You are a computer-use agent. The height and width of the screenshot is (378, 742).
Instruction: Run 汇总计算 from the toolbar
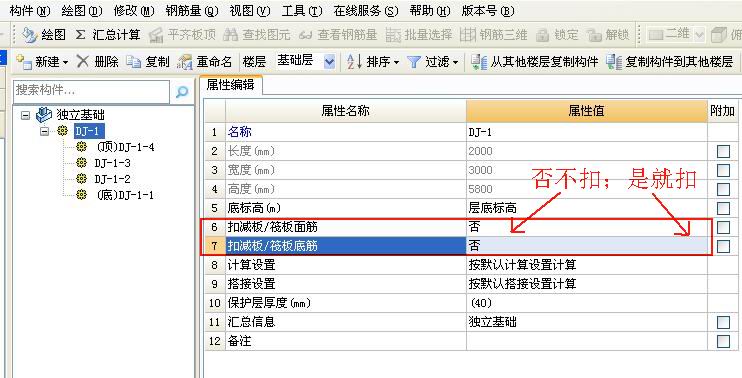[x=108, y=35]
